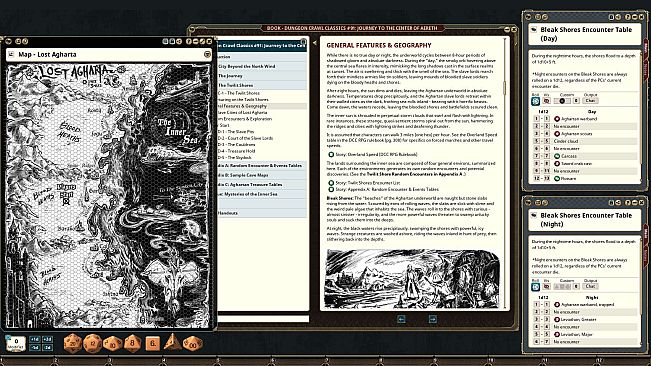The height and width of the screenshot is (366, 651).
Task: Open Story: Twixt Shores Encounter List link
Action: point(364,183)
